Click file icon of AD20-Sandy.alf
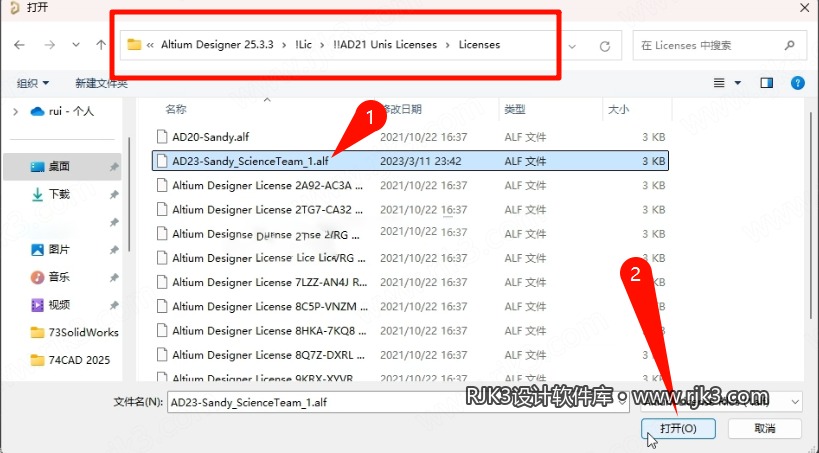This screenshot has width=819, height=453. [162, 137]
